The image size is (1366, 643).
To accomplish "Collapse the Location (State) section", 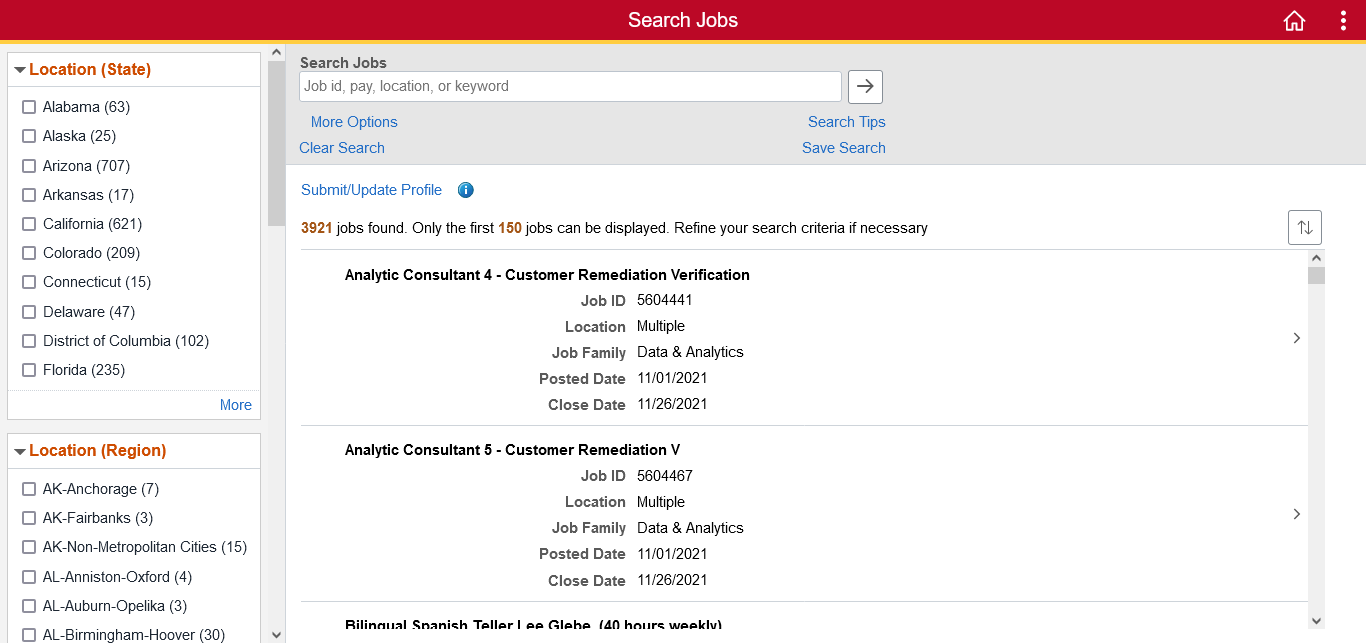I will 20,70.
